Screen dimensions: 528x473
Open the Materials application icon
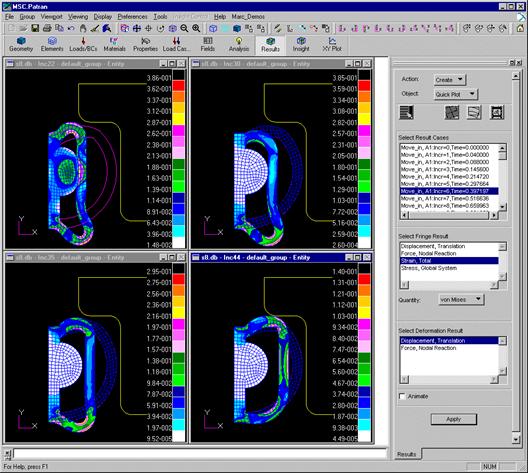(x=114, y=44)
